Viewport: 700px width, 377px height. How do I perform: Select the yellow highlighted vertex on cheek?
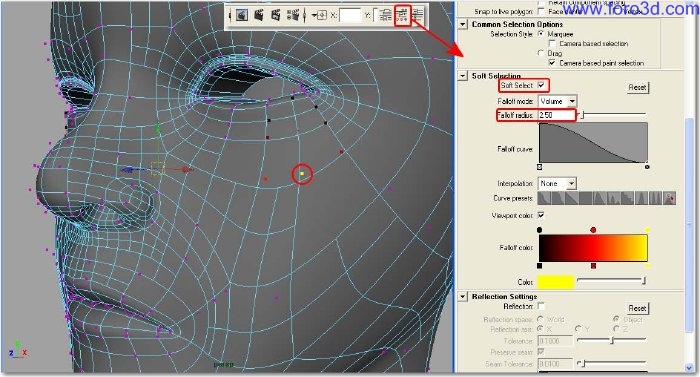302,173
